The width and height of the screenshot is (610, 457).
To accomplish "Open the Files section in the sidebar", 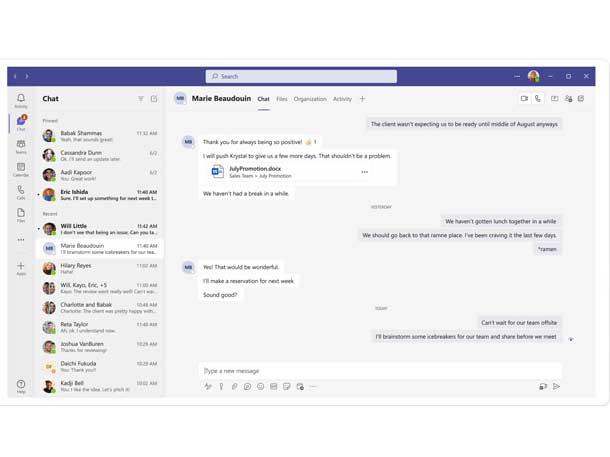I will (21, 215).
